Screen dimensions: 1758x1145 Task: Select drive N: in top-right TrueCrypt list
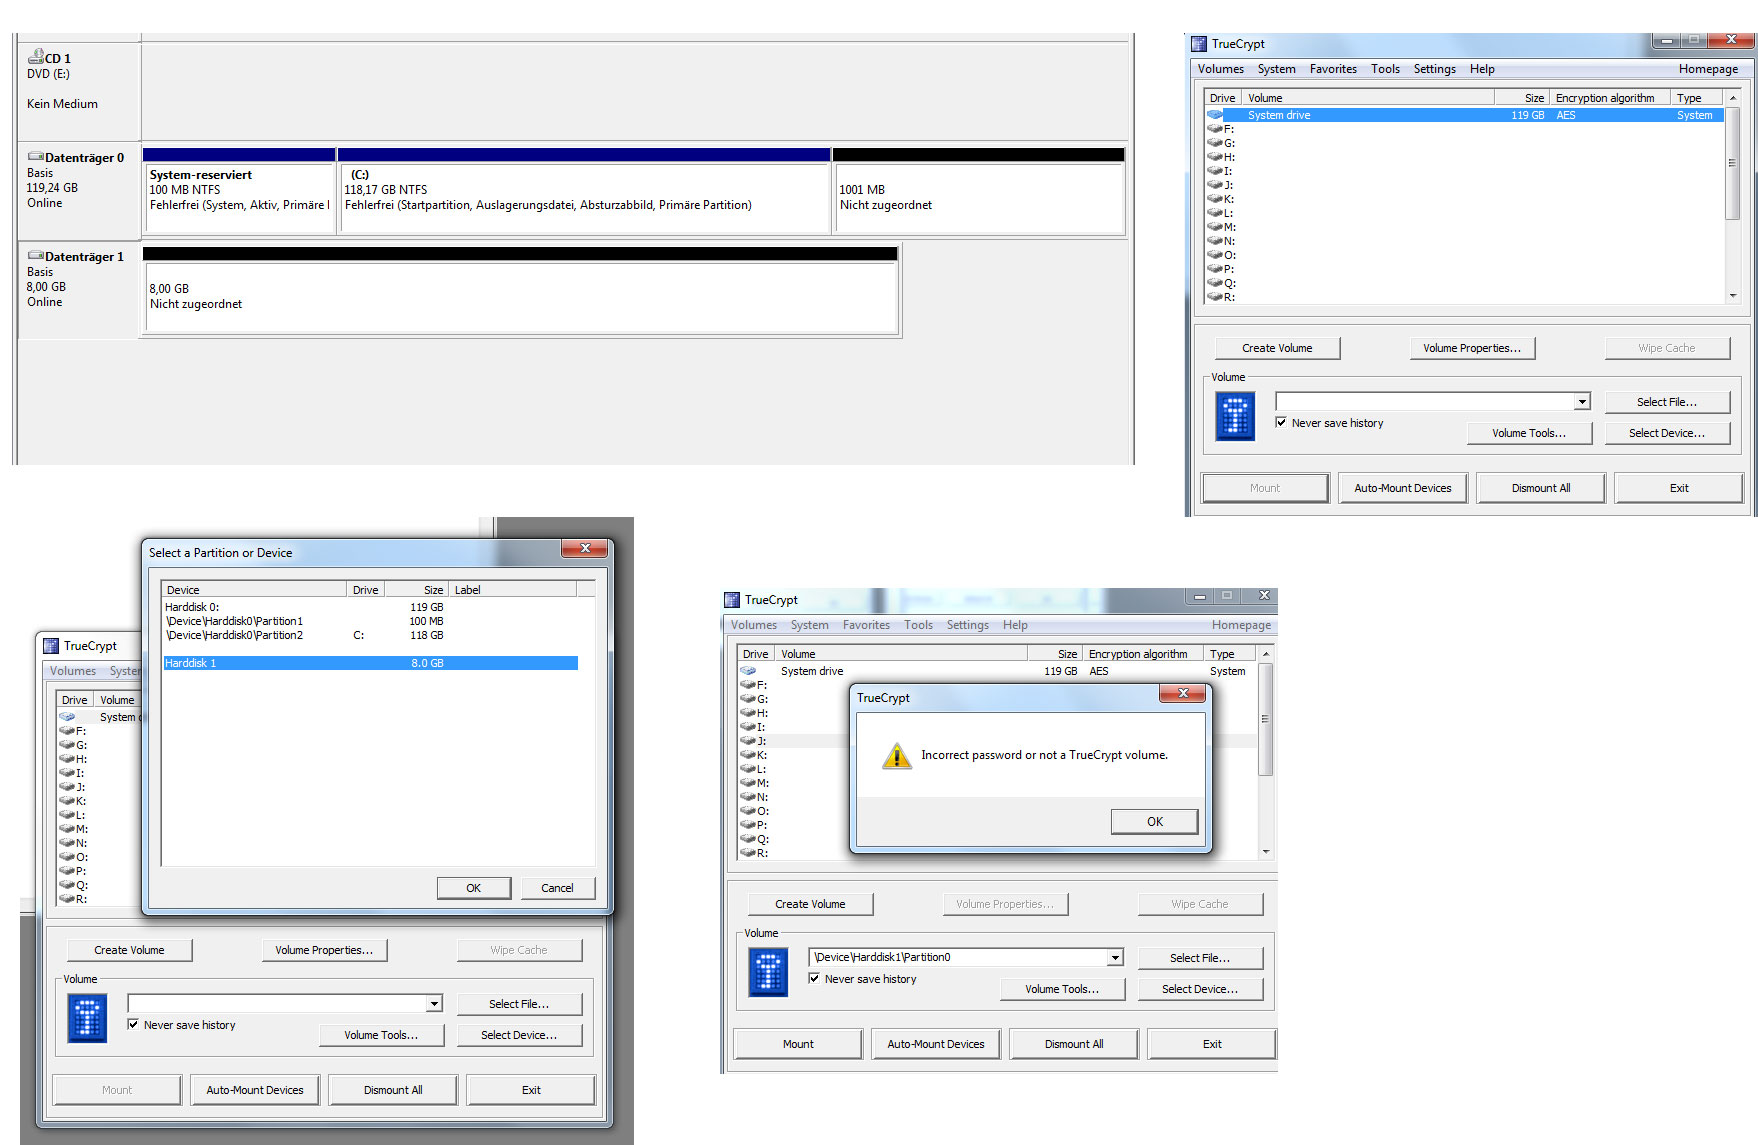pos(1222,241)
